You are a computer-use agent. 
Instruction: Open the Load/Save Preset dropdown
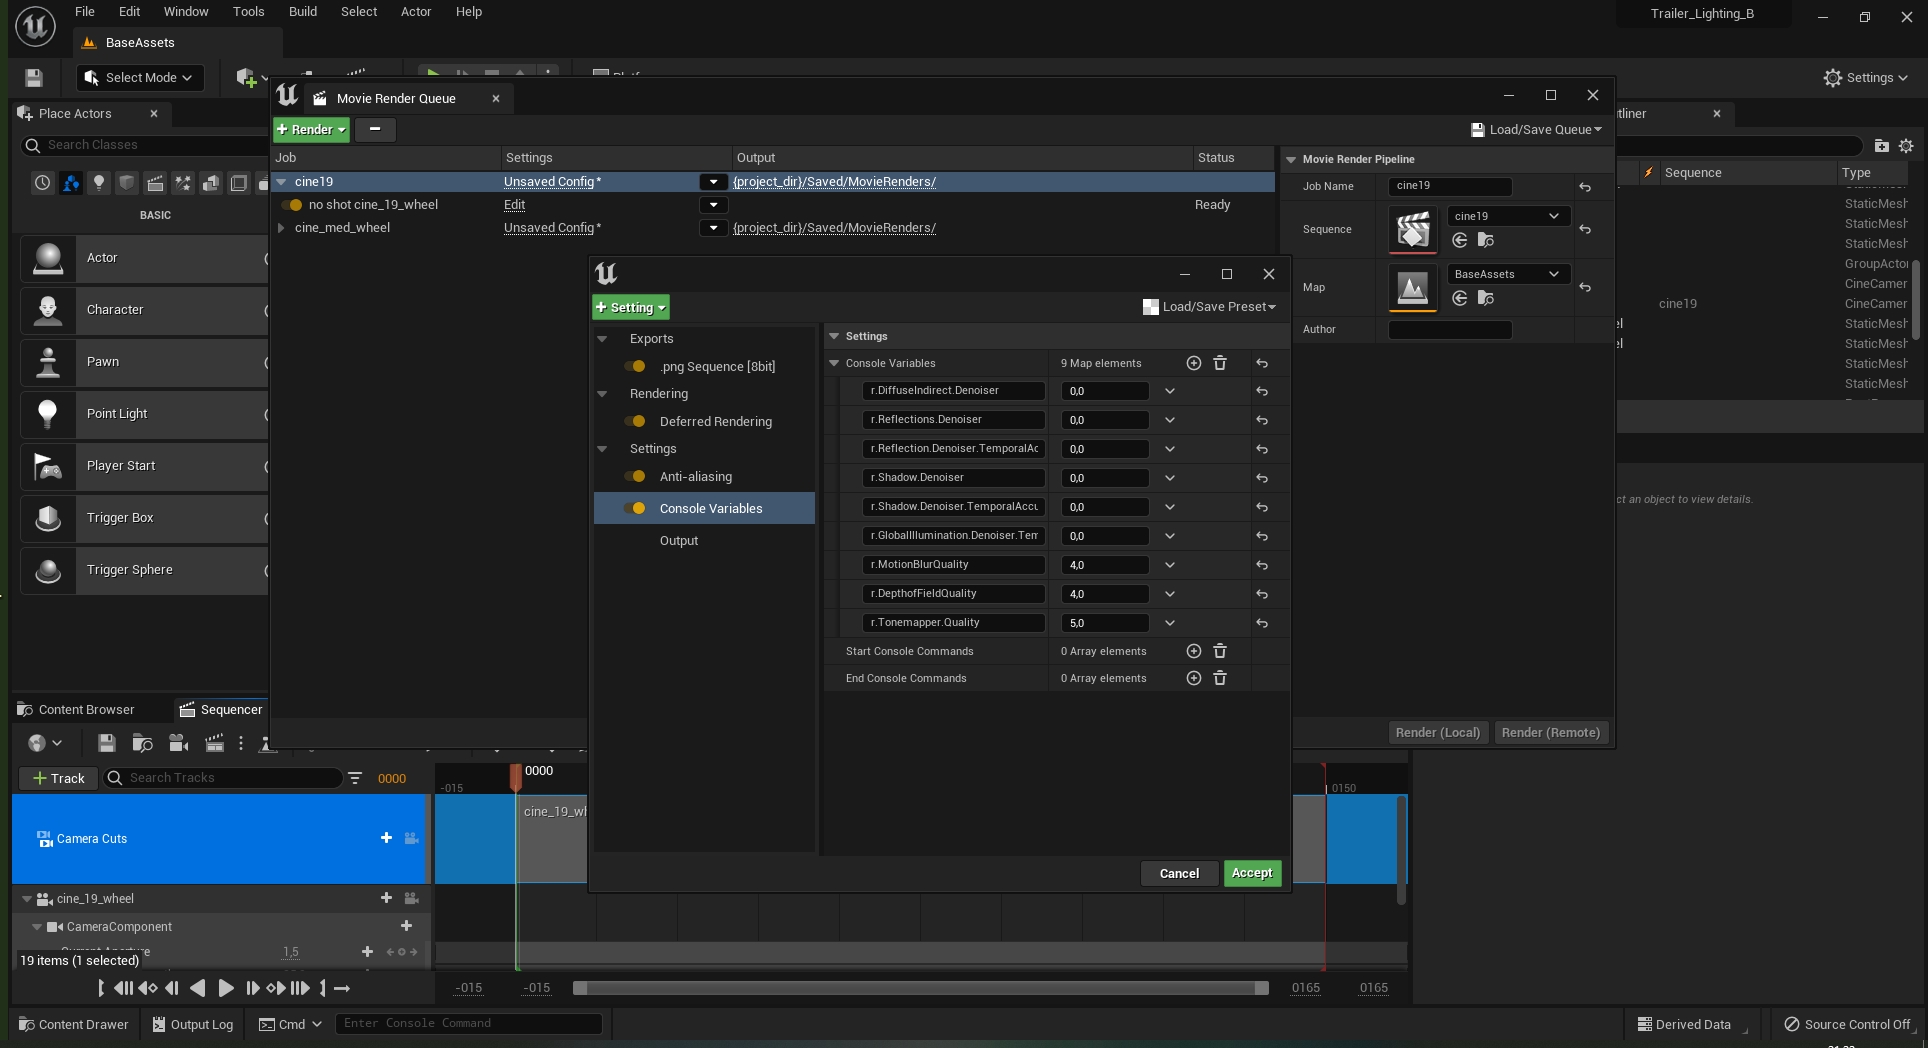pyautogui.click(x=1210, y=307)
